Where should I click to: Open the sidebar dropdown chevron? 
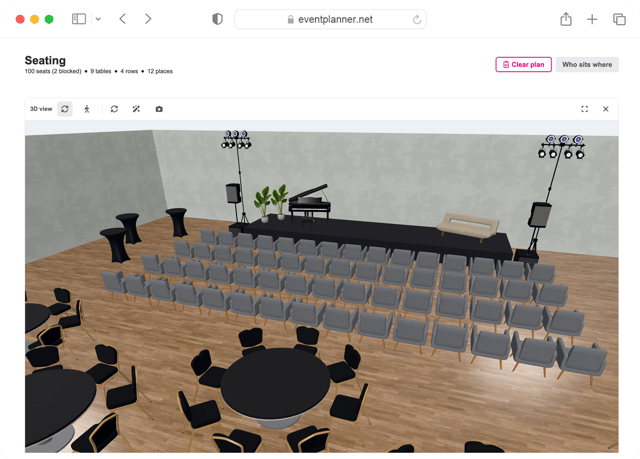(98, 19)
